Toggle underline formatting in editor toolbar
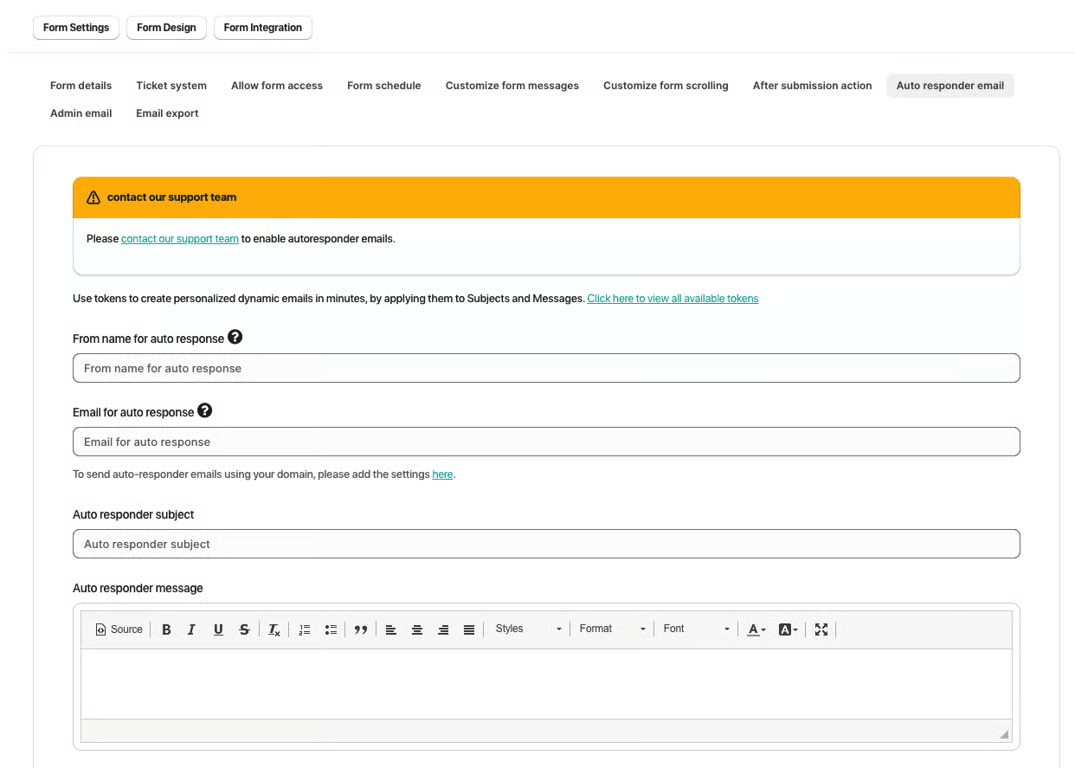Viewport: 1075px width, 768px height. click(218, 629)
